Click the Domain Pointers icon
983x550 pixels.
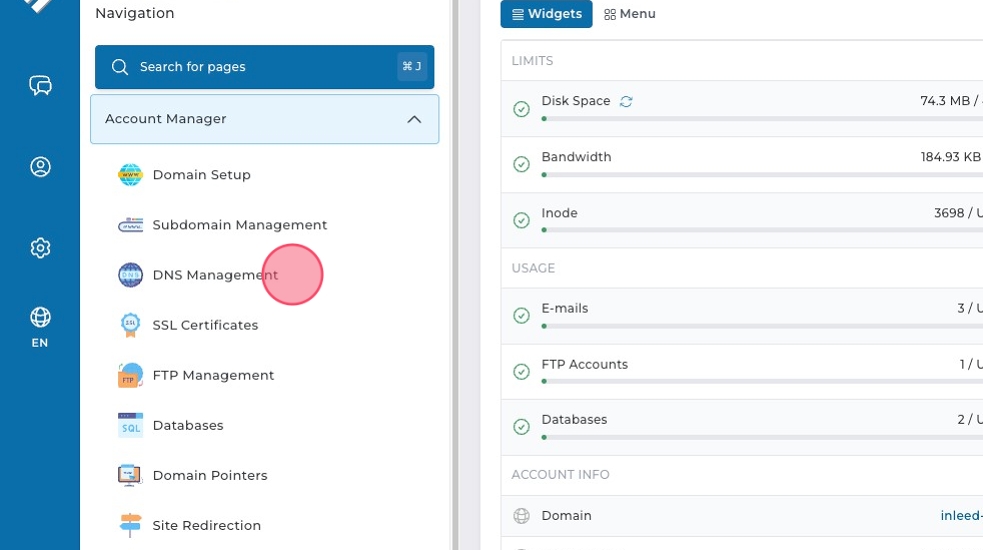click(130, 475)
